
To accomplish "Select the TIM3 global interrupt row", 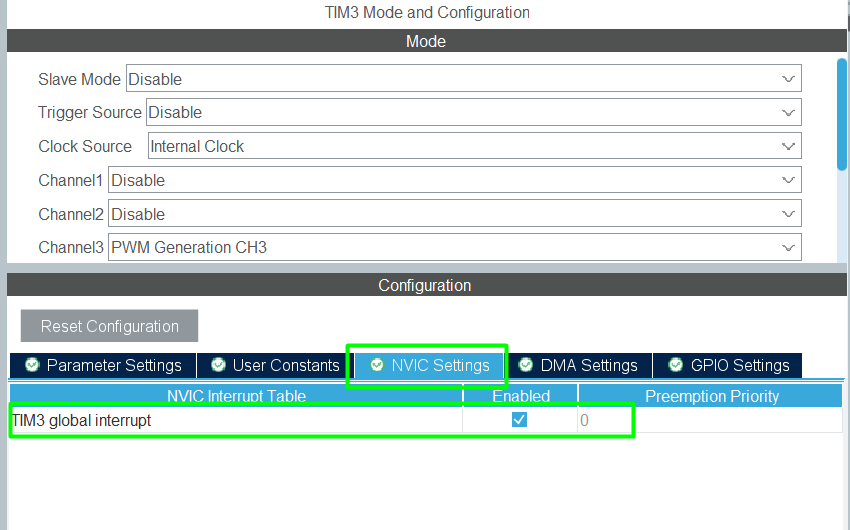I will point(235,421).
